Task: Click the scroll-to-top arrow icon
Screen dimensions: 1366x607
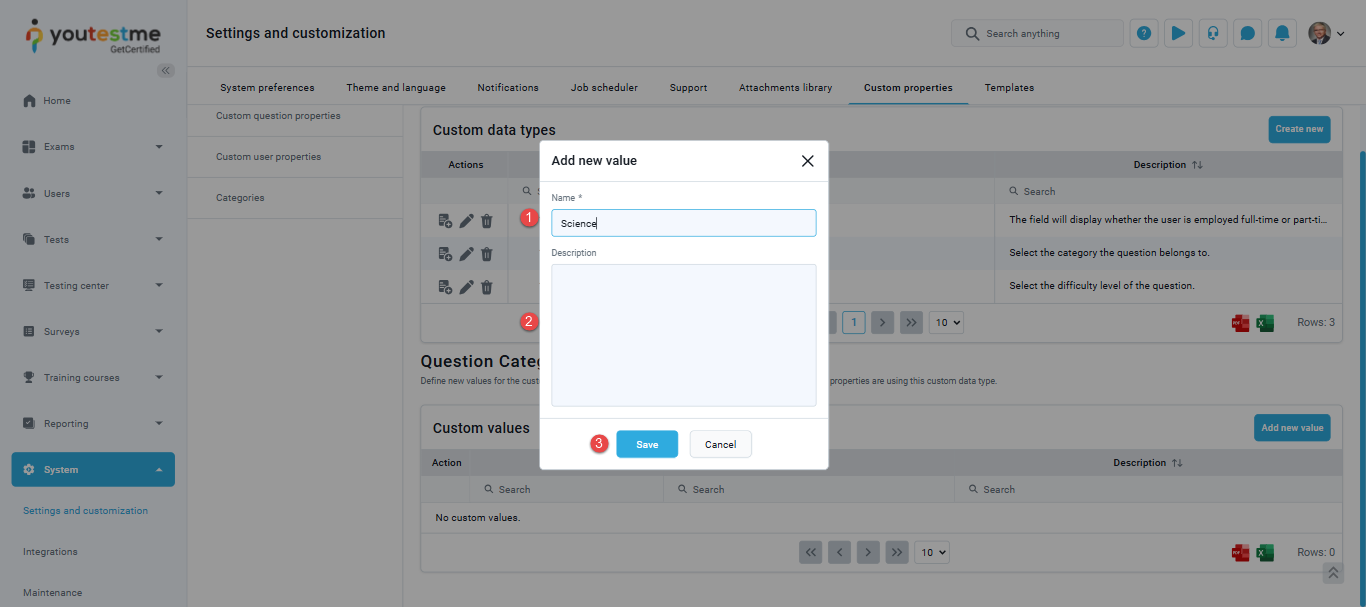Action: point(1333,573)
